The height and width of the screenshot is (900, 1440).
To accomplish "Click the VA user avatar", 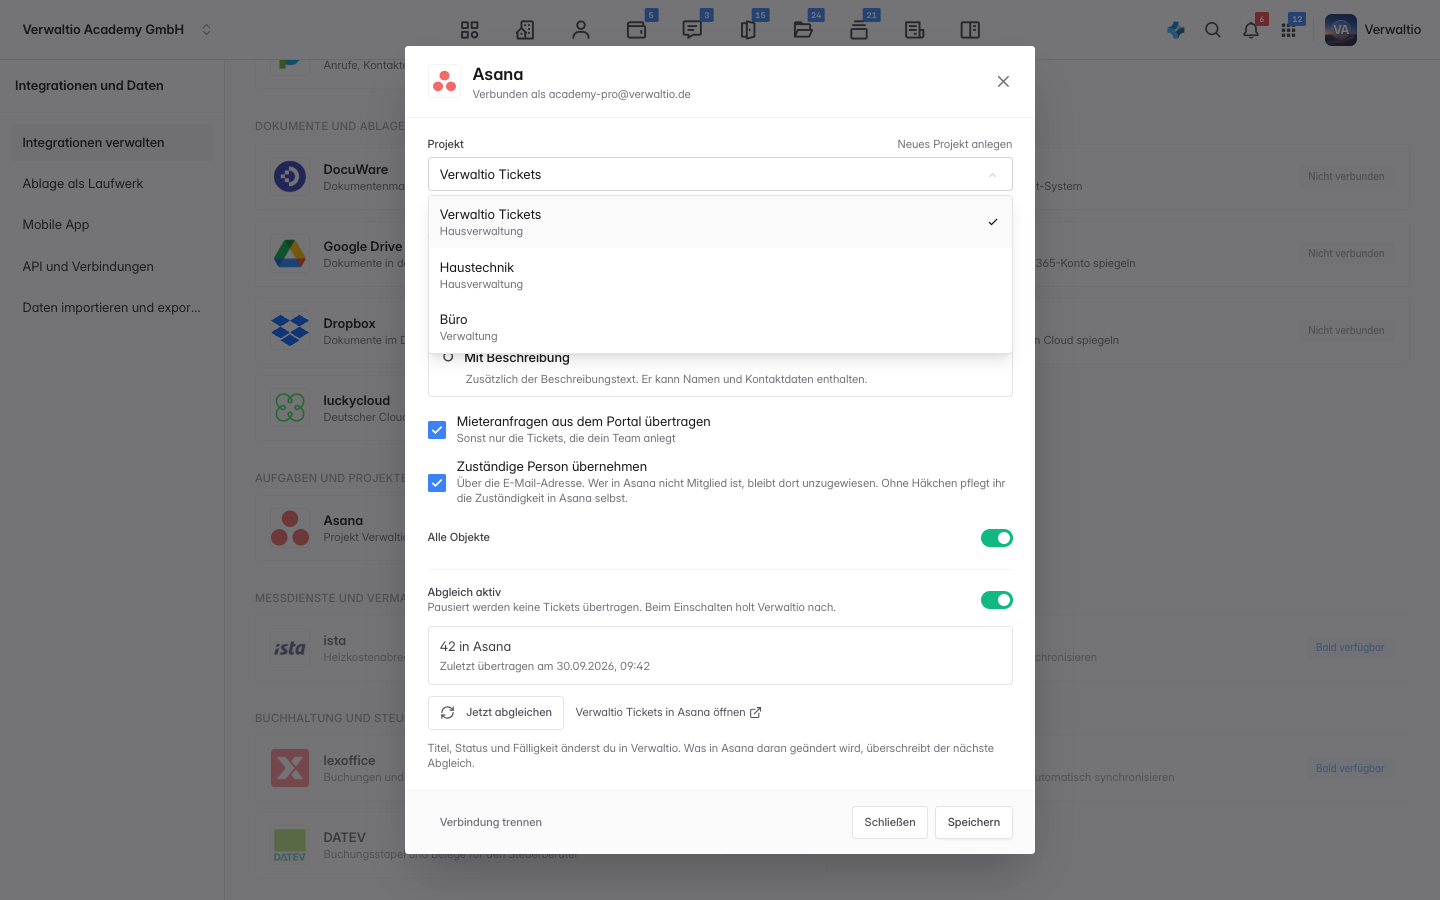I will (1341, 30).
